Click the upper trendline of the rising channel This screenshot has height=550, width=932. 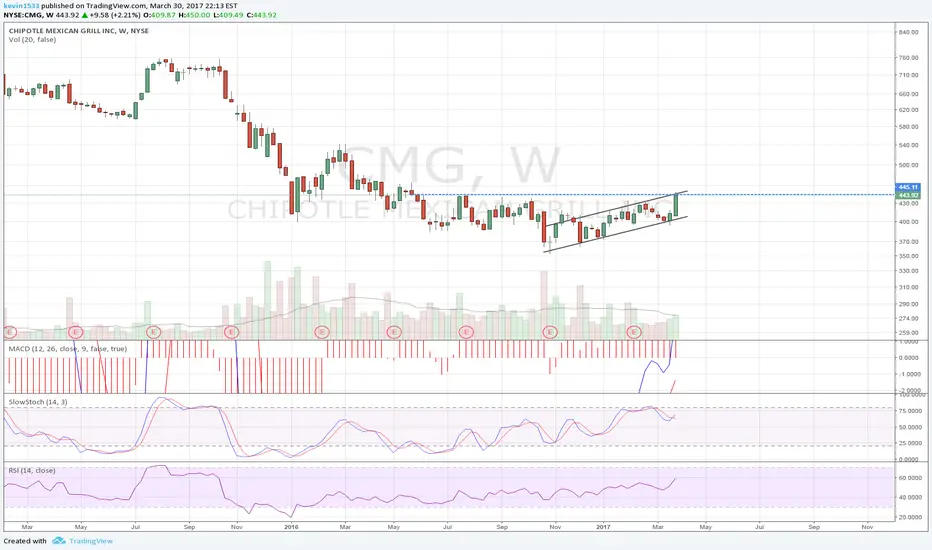tap(617, 209)
